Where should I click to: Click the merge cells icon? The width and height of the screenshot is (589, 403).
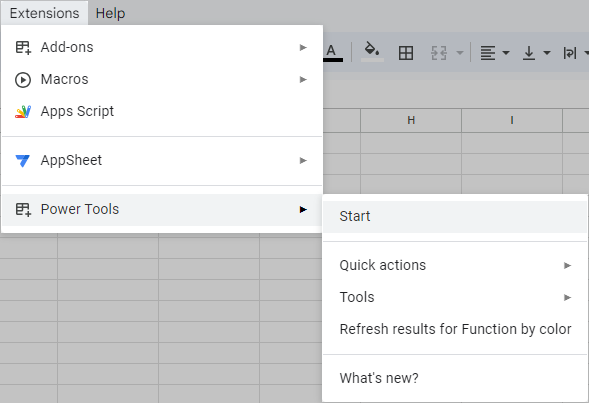click(x=439, y=53)
